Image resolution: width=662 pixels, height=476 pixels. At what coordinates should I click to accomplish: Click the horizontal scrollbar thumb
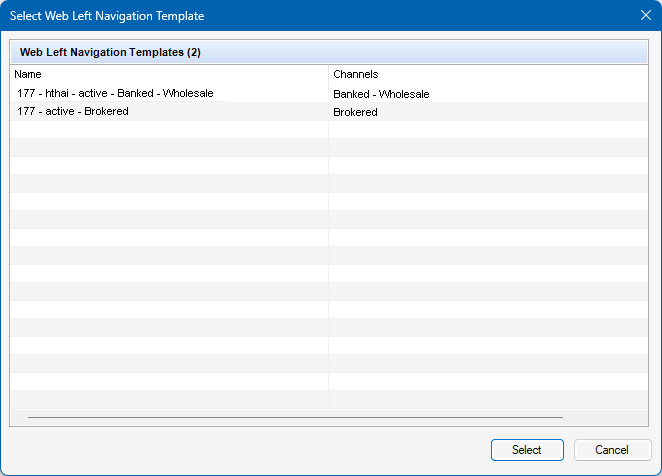tap(295, 417)
